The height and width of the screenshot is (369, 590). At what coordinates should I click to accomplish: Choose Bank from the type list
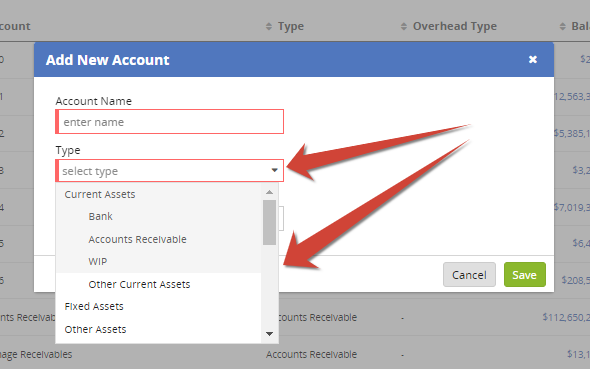click(x=100, y=217)
